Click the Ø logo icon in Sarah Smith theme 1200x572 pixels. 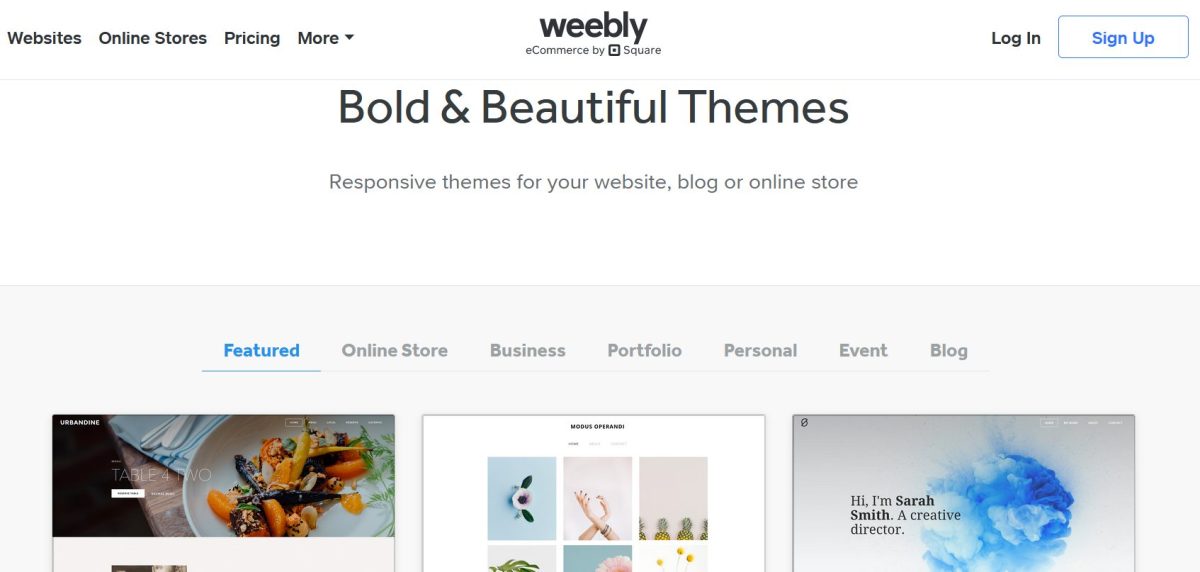coord(804,423)
